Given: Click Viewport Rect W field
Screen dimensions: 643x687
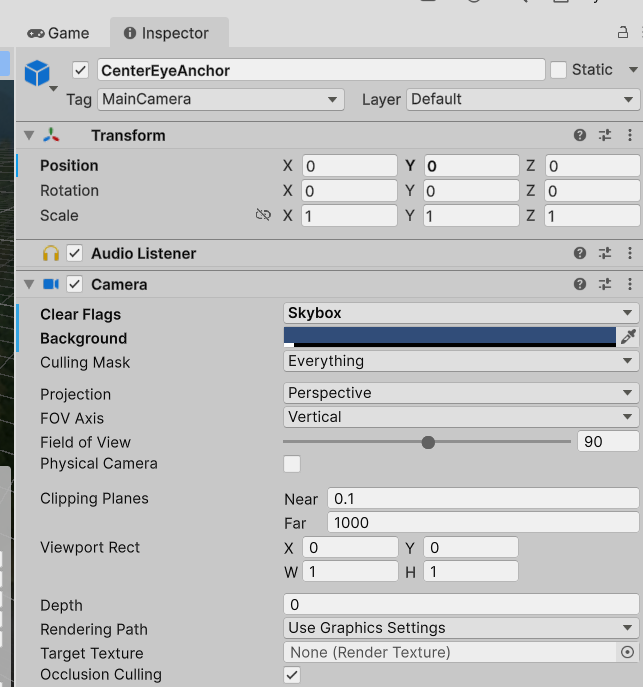Looking at the screenshot, I should 350,572.
